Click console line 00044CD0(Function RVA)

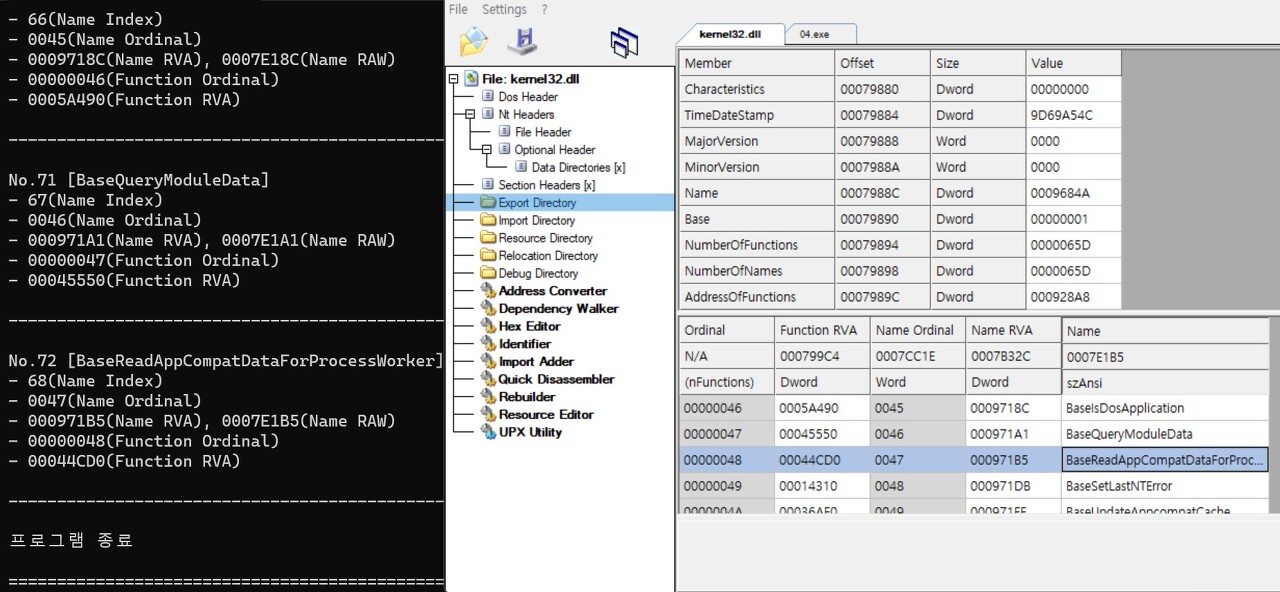point(125,461)
